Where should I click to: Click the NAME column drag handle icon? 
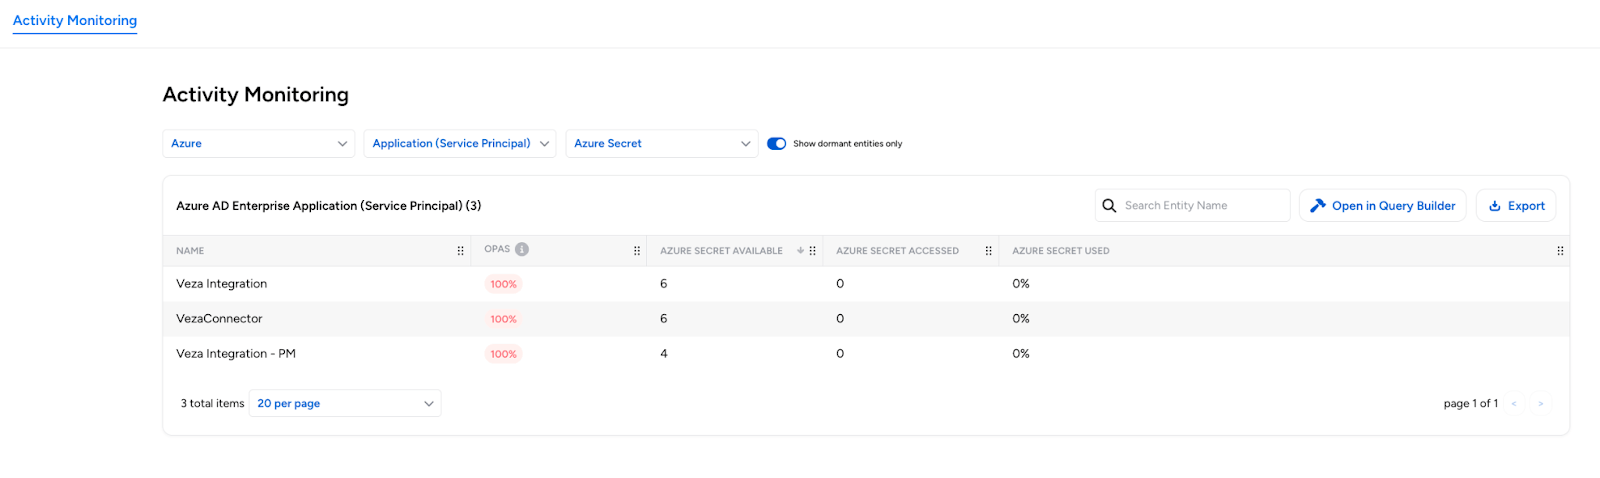point(460,251)
